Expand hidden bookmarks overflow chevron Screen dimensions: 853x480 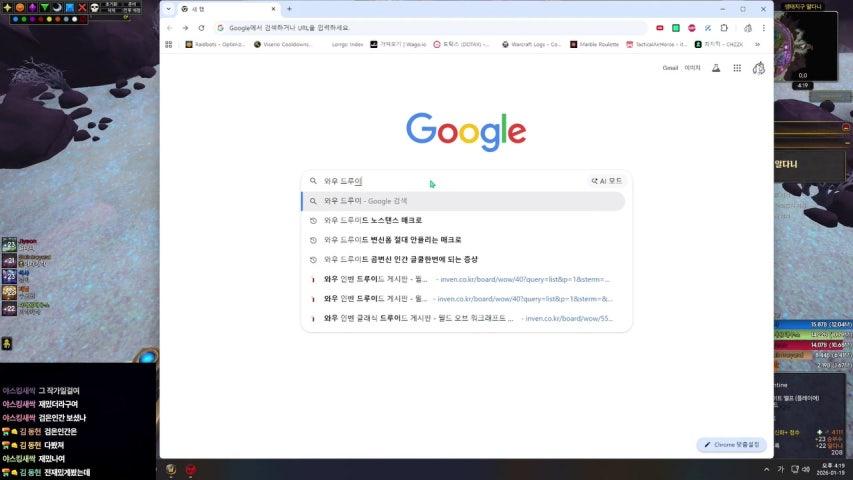click(x=757, y=45)
